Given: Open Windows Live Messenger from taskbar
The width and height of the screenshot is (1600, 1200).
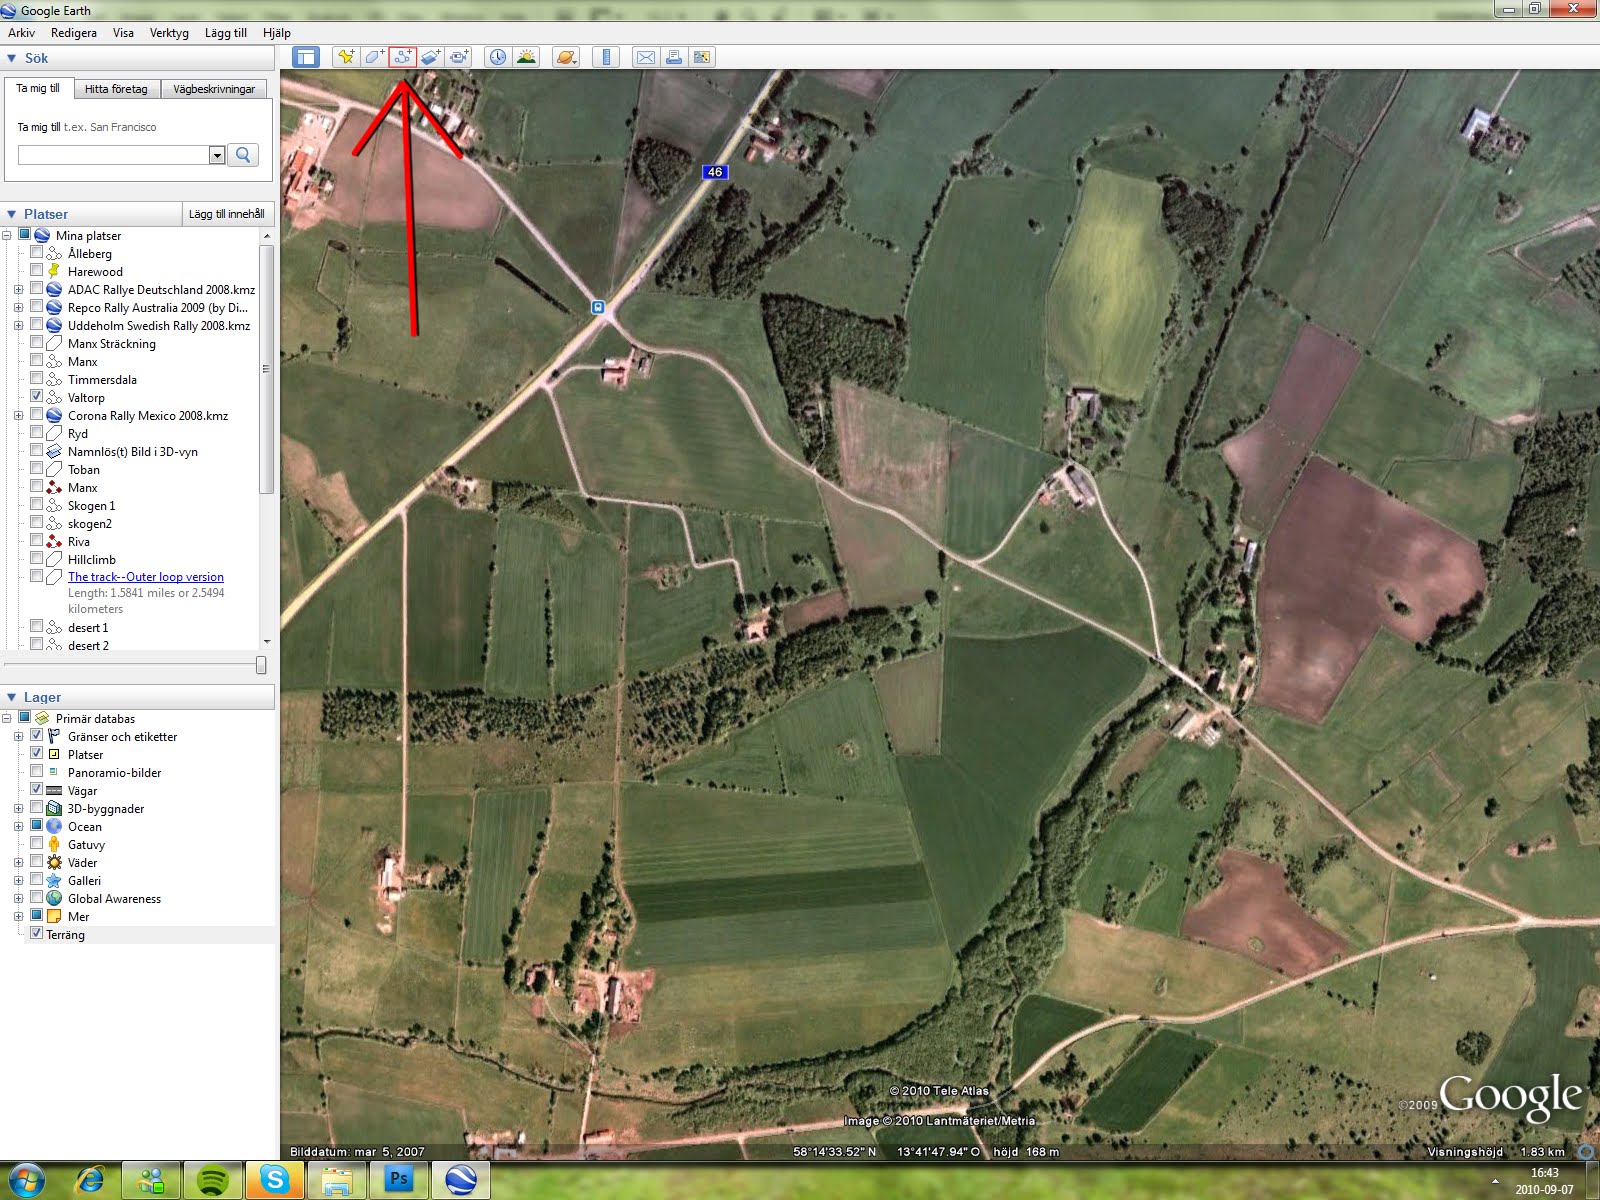Looking at the screenshot, I should (x=152, y=1180).
